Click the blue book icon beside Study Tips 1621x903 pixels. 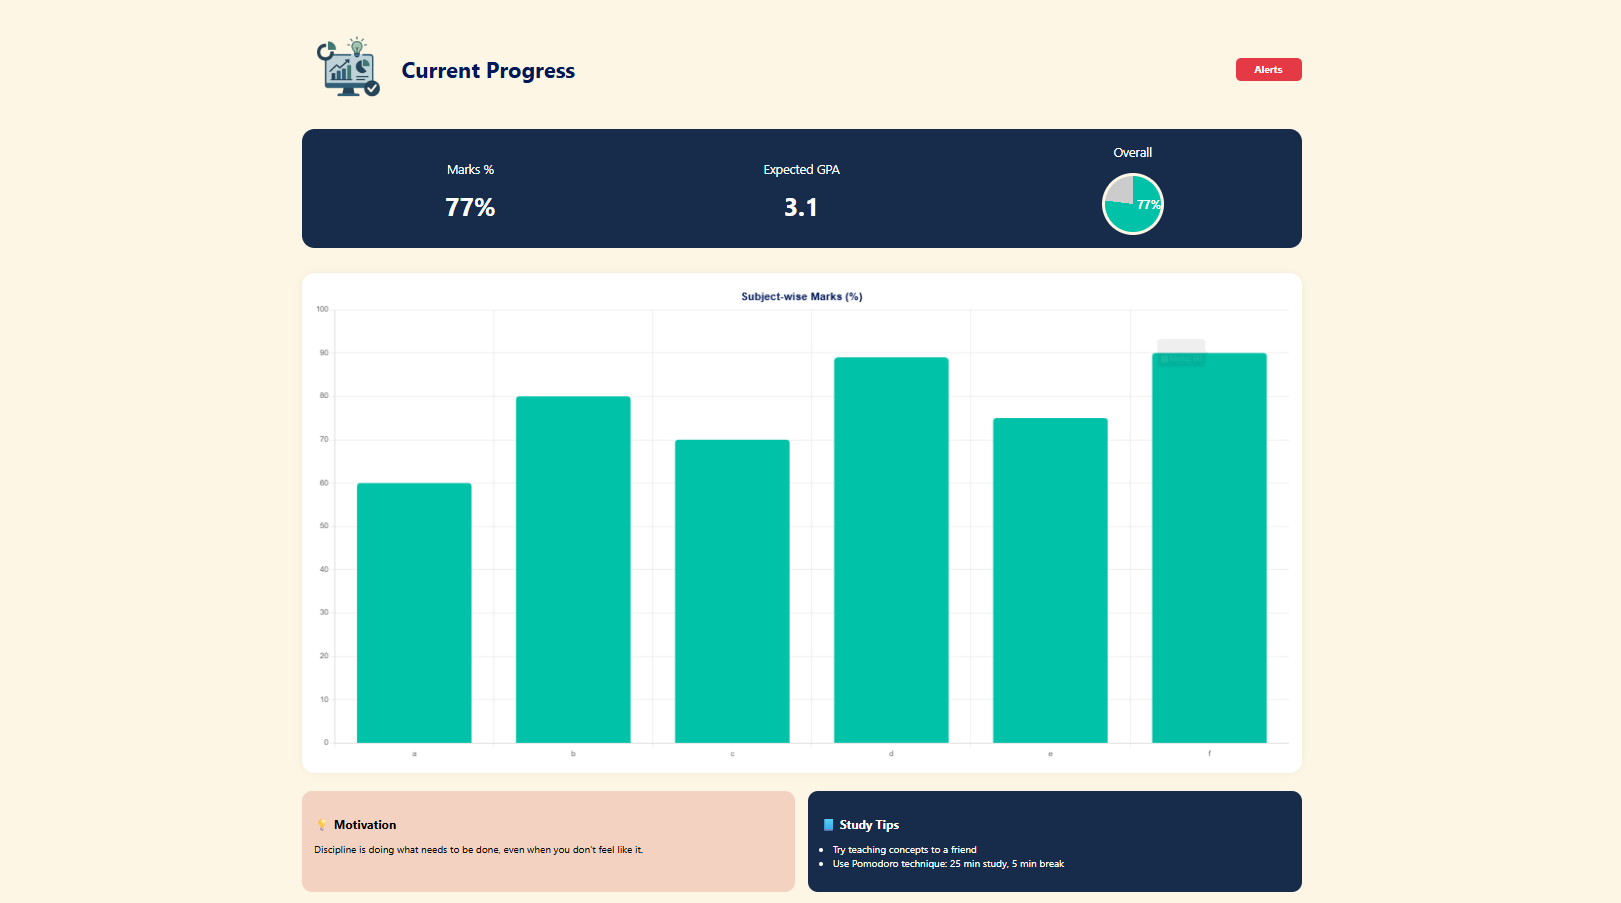coord(827,824)
